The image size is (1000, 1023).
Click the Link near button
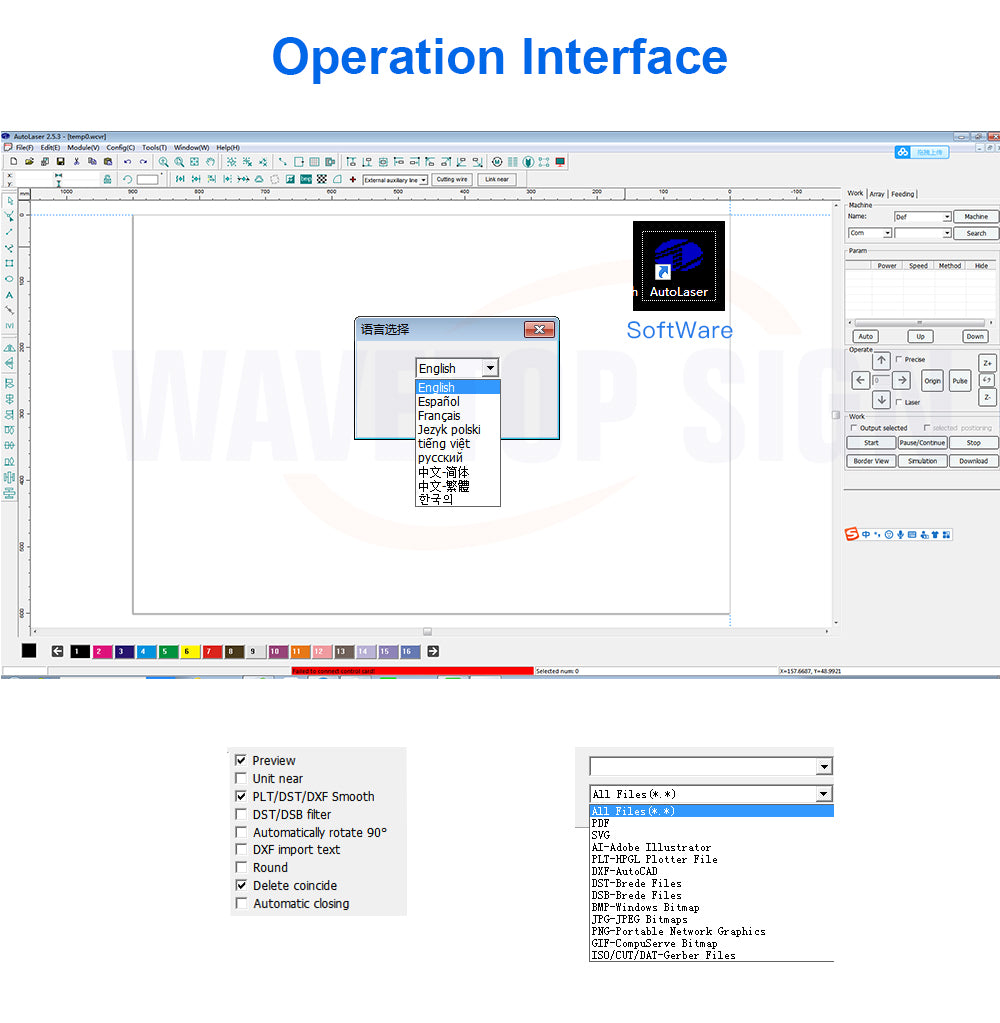pos(496,179)
